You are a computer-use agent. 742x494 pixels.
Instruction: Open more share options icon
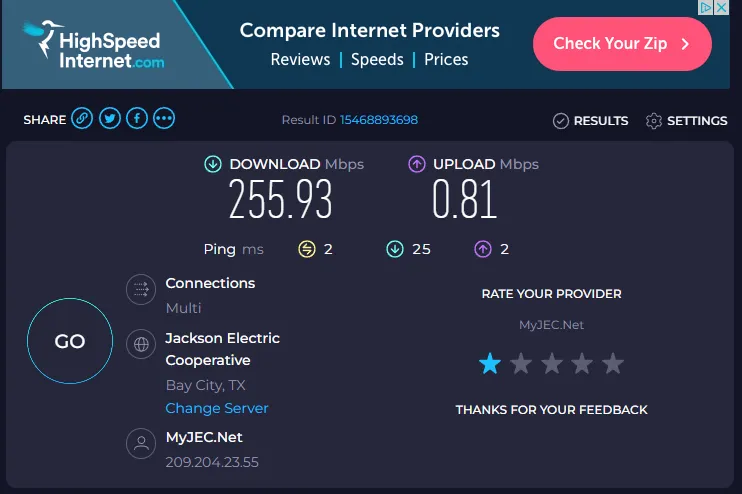[x=164, y=119]
